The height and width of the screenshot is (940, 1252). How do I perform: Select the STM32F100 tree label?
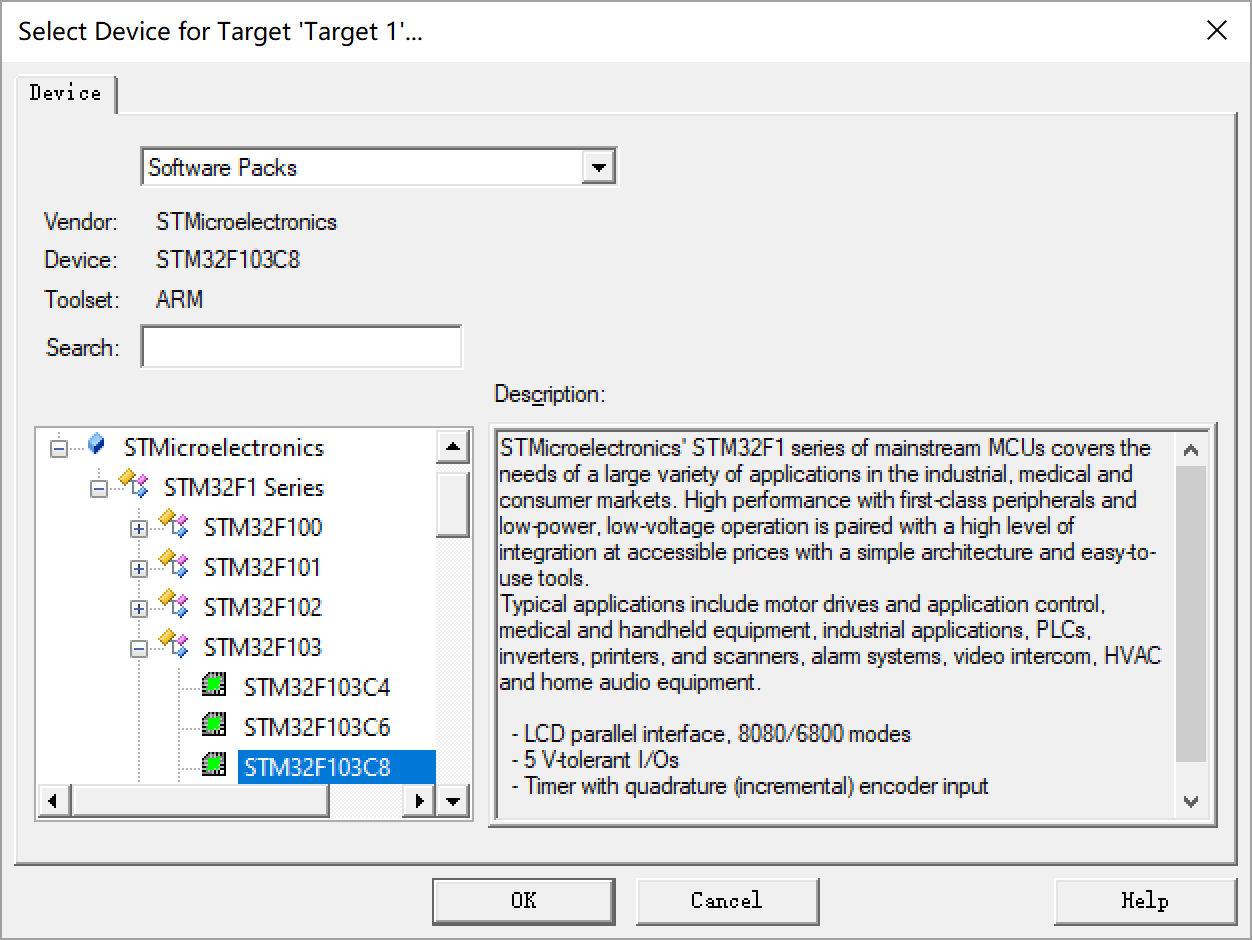tap(263, 527)
